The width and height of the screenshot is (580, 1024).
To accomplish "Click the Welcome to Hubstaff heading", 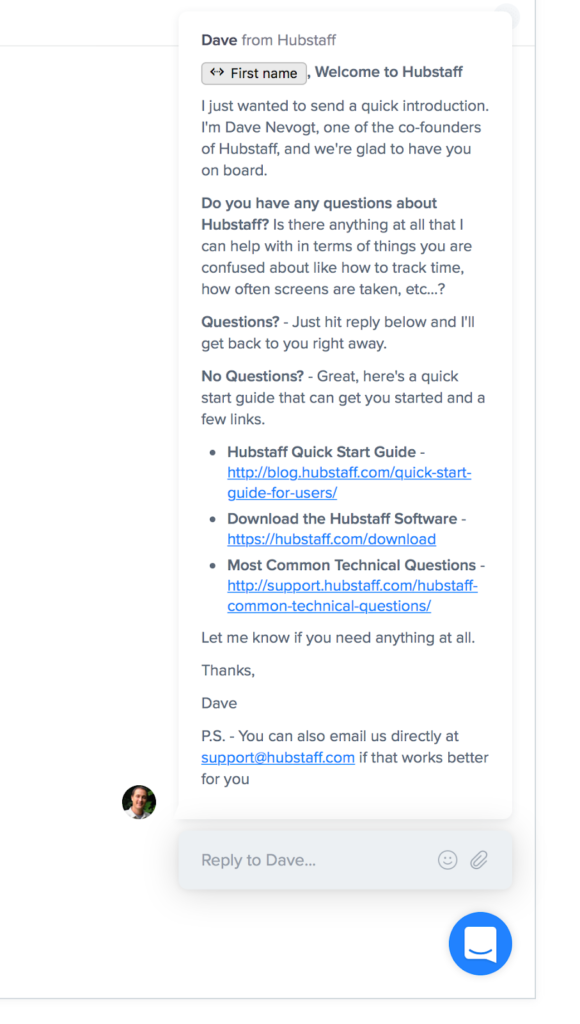I will pyautogui.click(x=389, y=72).
